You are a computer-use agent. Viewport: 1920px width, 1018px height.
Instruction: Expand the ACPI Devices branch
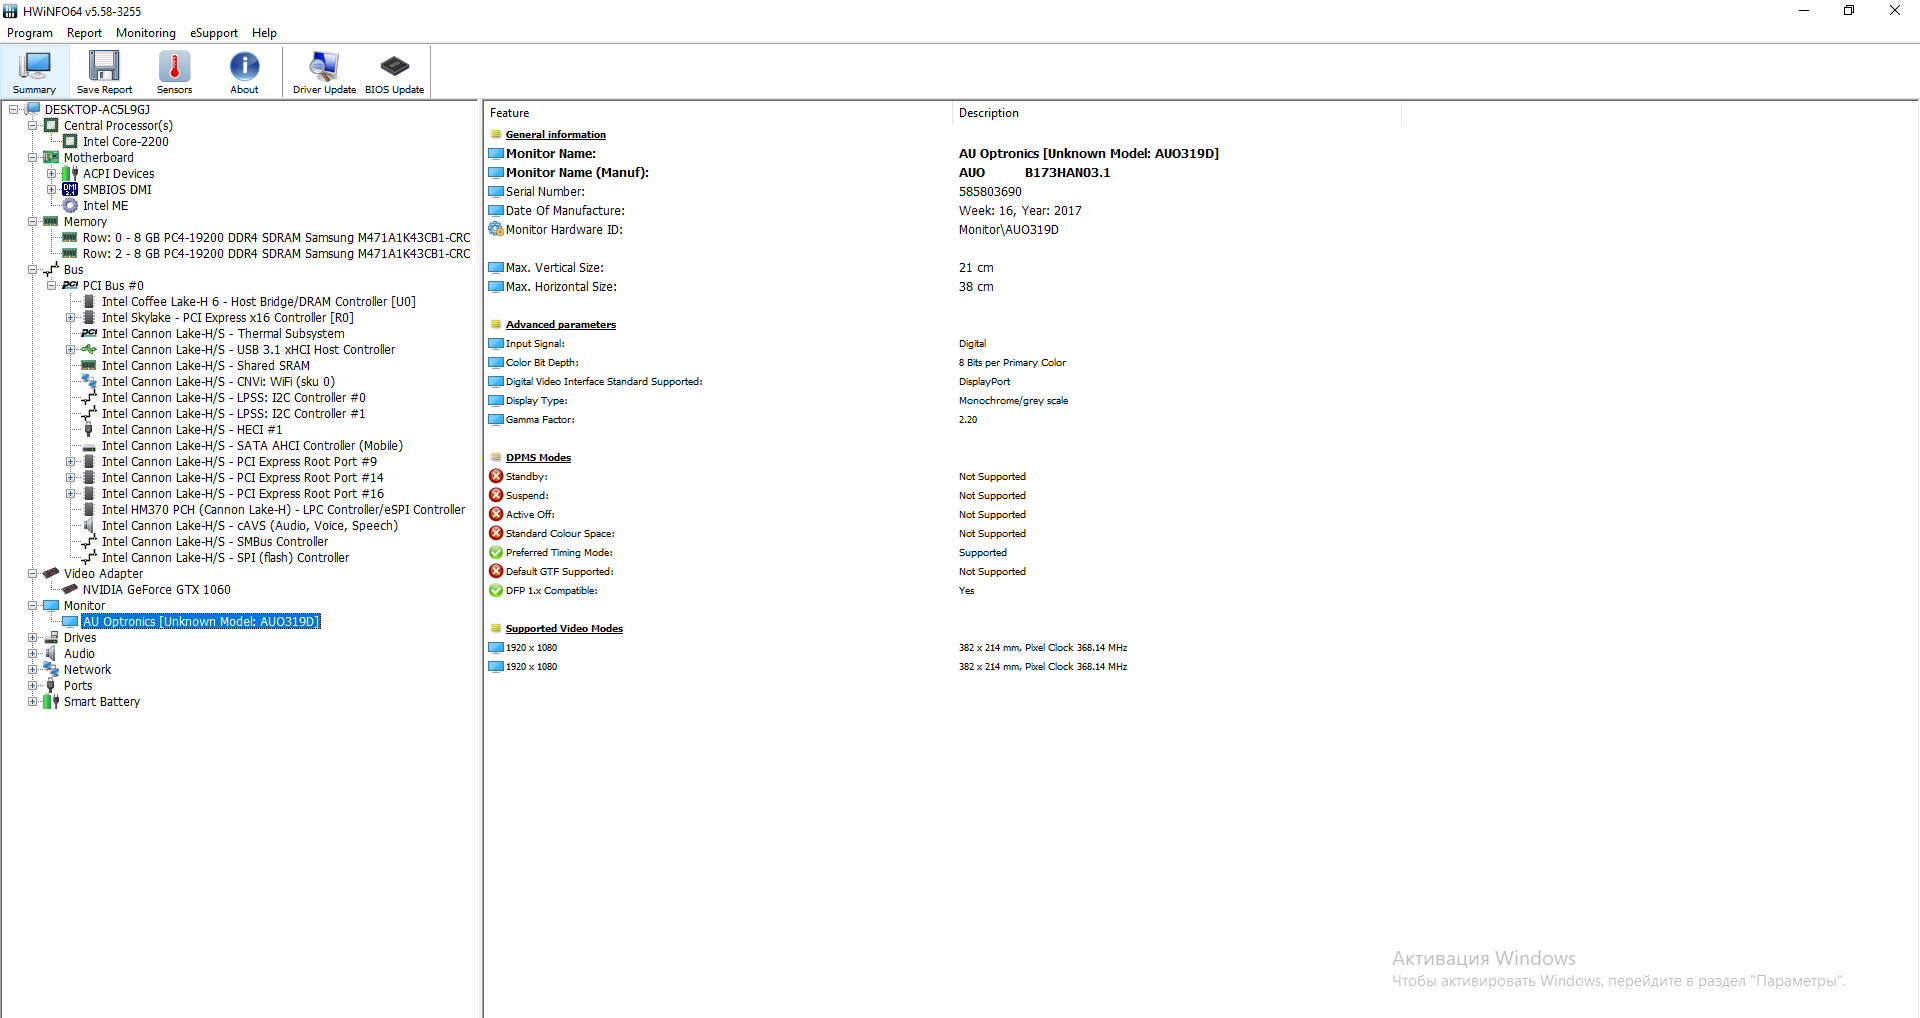pos(51,174)
